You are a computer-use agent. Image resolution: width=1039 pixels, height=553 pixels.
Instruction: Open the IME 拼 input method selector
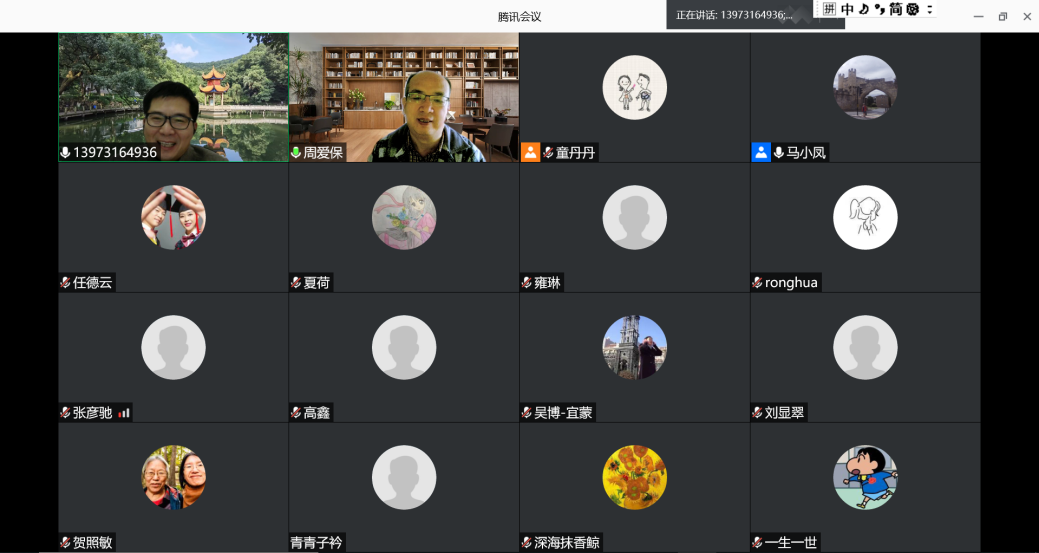click(x=829, y=9)
